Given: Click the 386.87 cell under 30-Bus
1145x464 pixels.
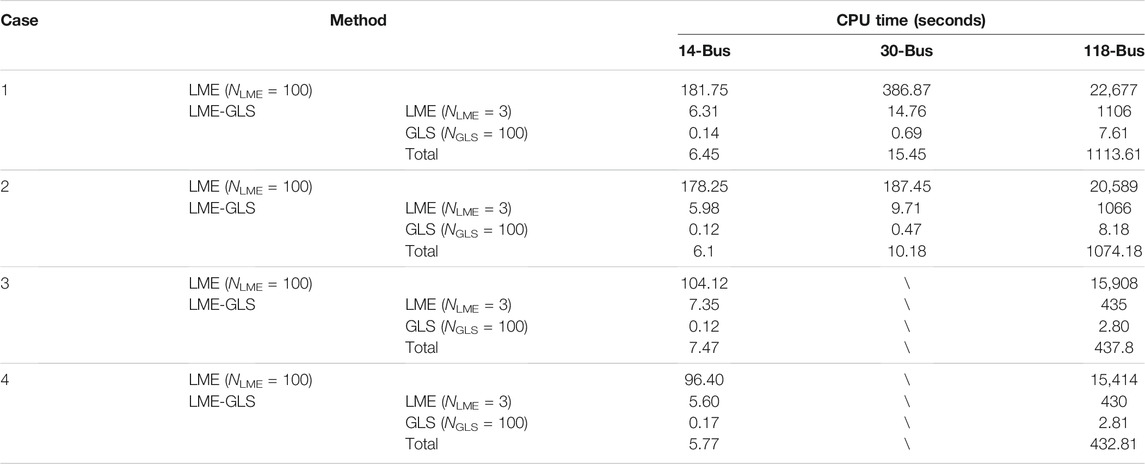Looking at the screenshot, I should pos(907,91).
